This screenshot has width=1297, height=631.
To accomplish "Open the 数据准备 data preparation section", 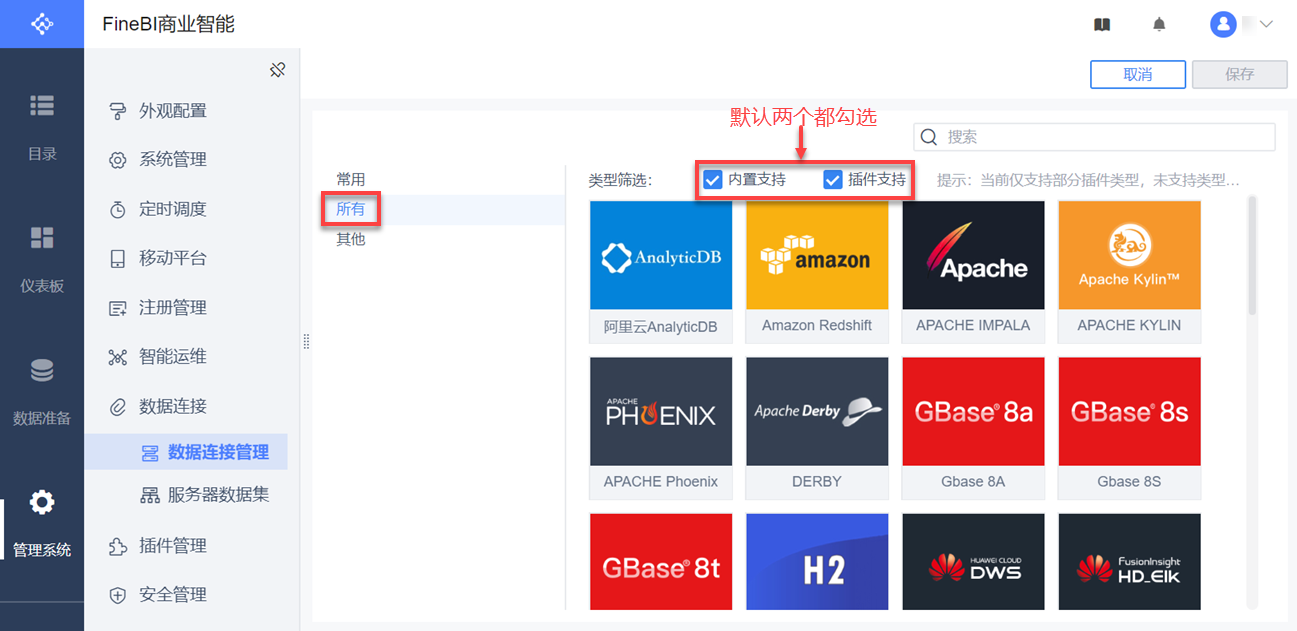I will coord(42,392).
